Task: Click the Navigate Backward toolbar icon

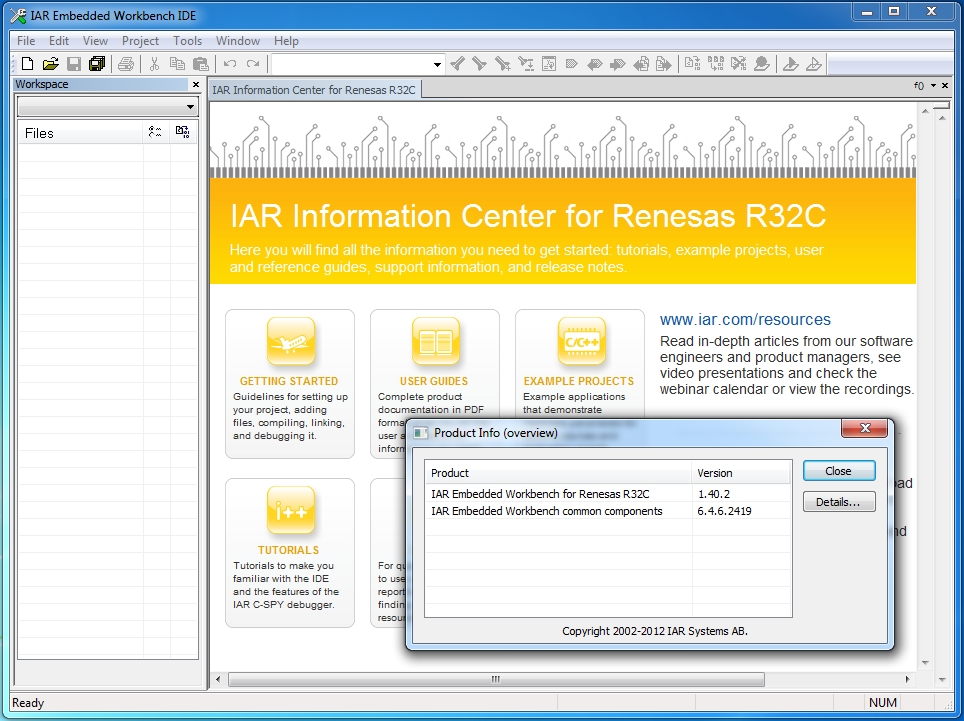Action: click(x=641, y=63)
